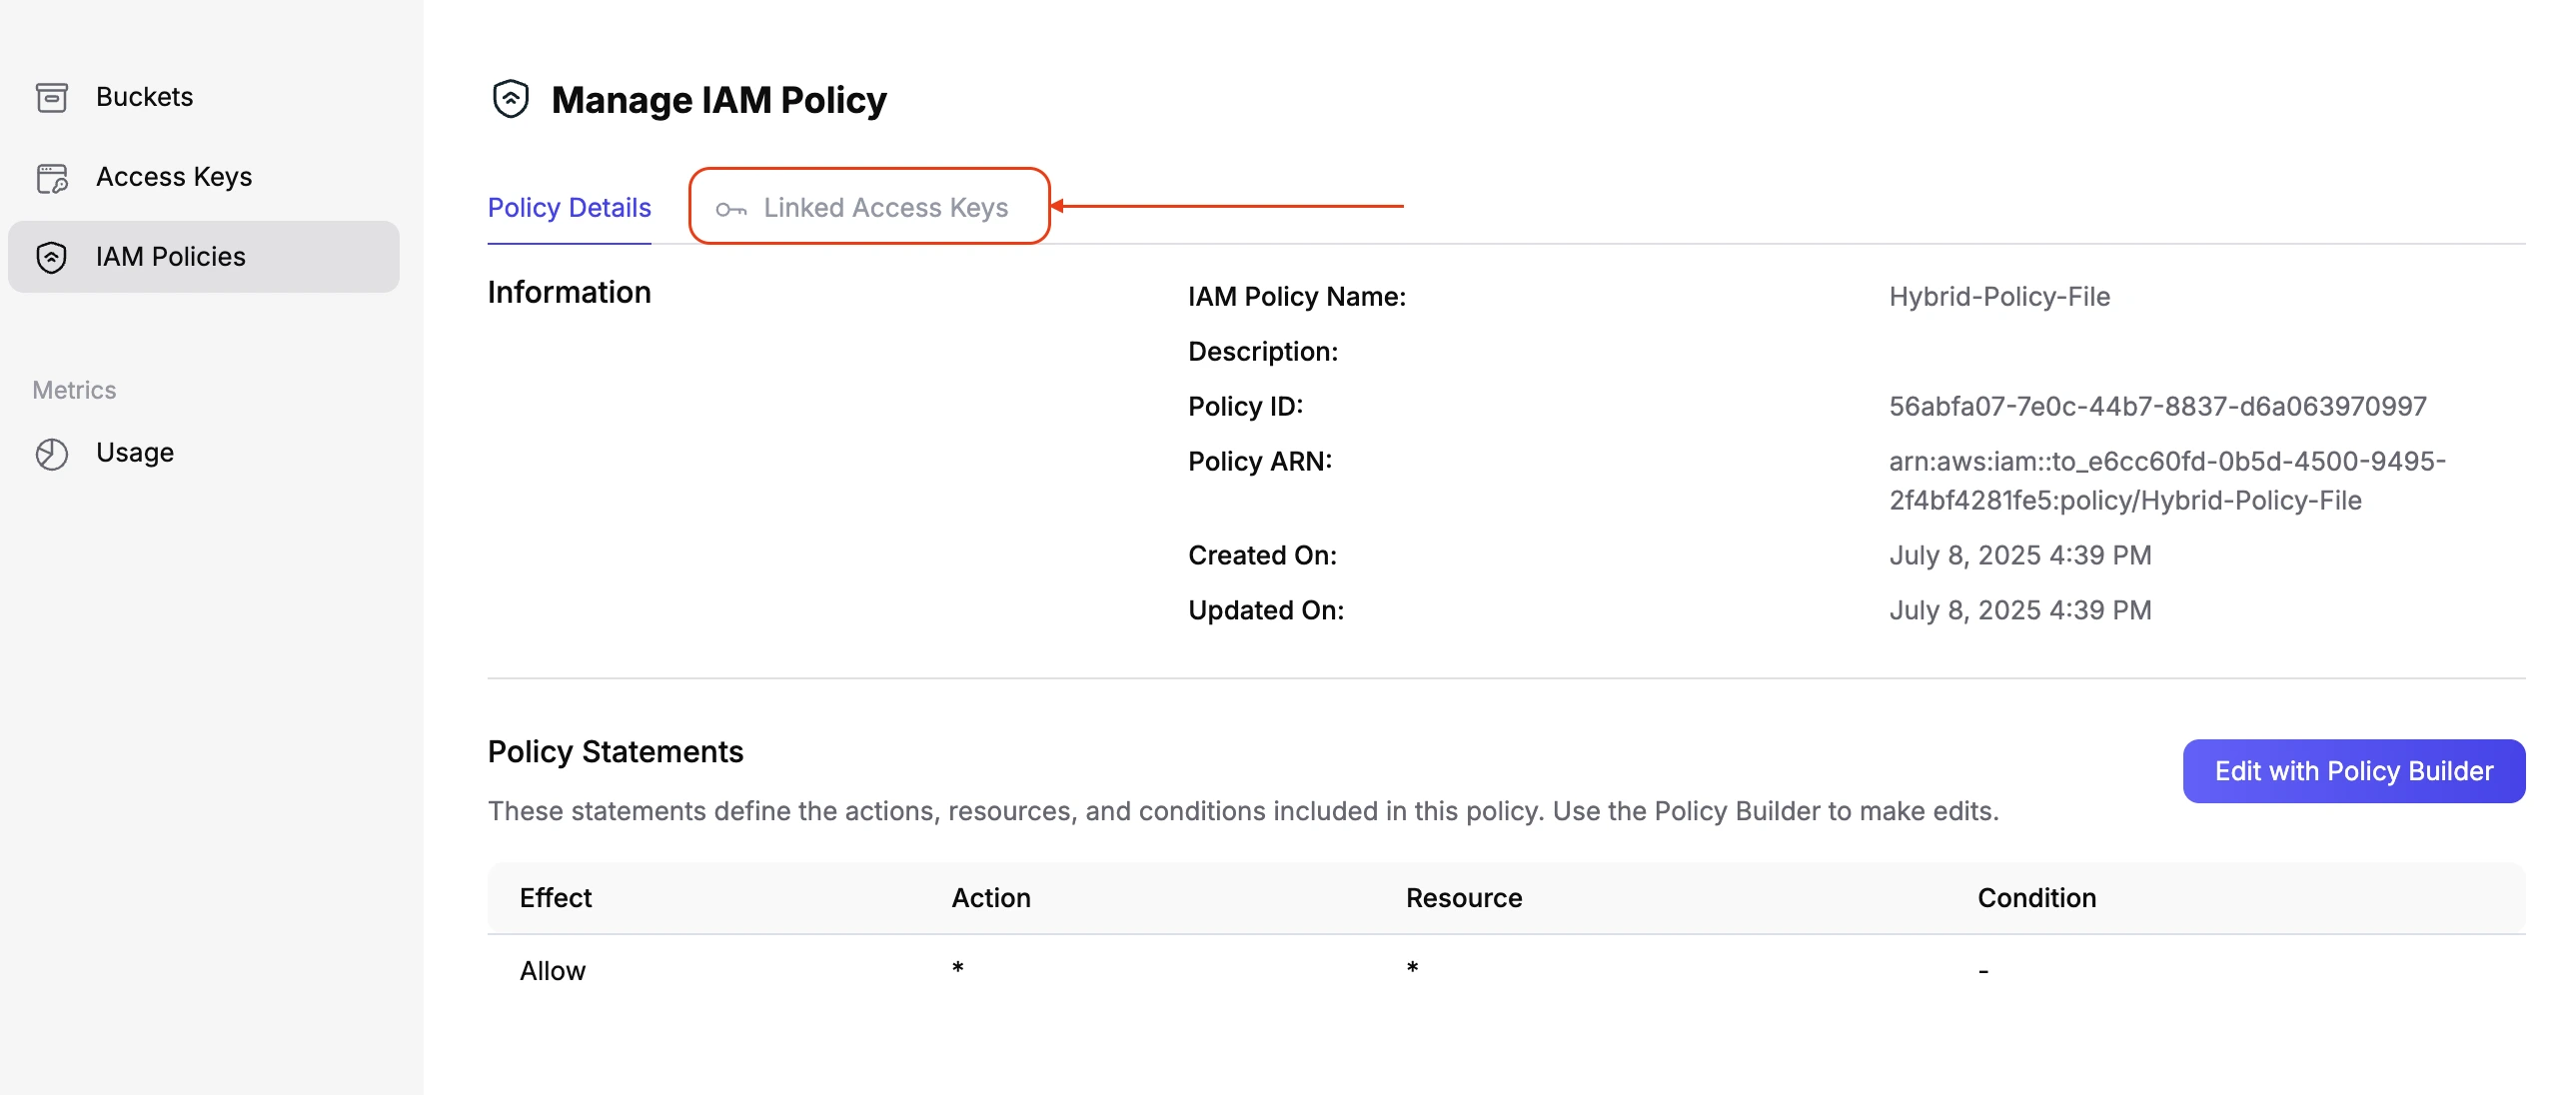Image resolution: width=2576 pixels, height=1095 pixels.
Task: Click the shield icon beside Manage IAM Policy
Action: coord(510,99)
